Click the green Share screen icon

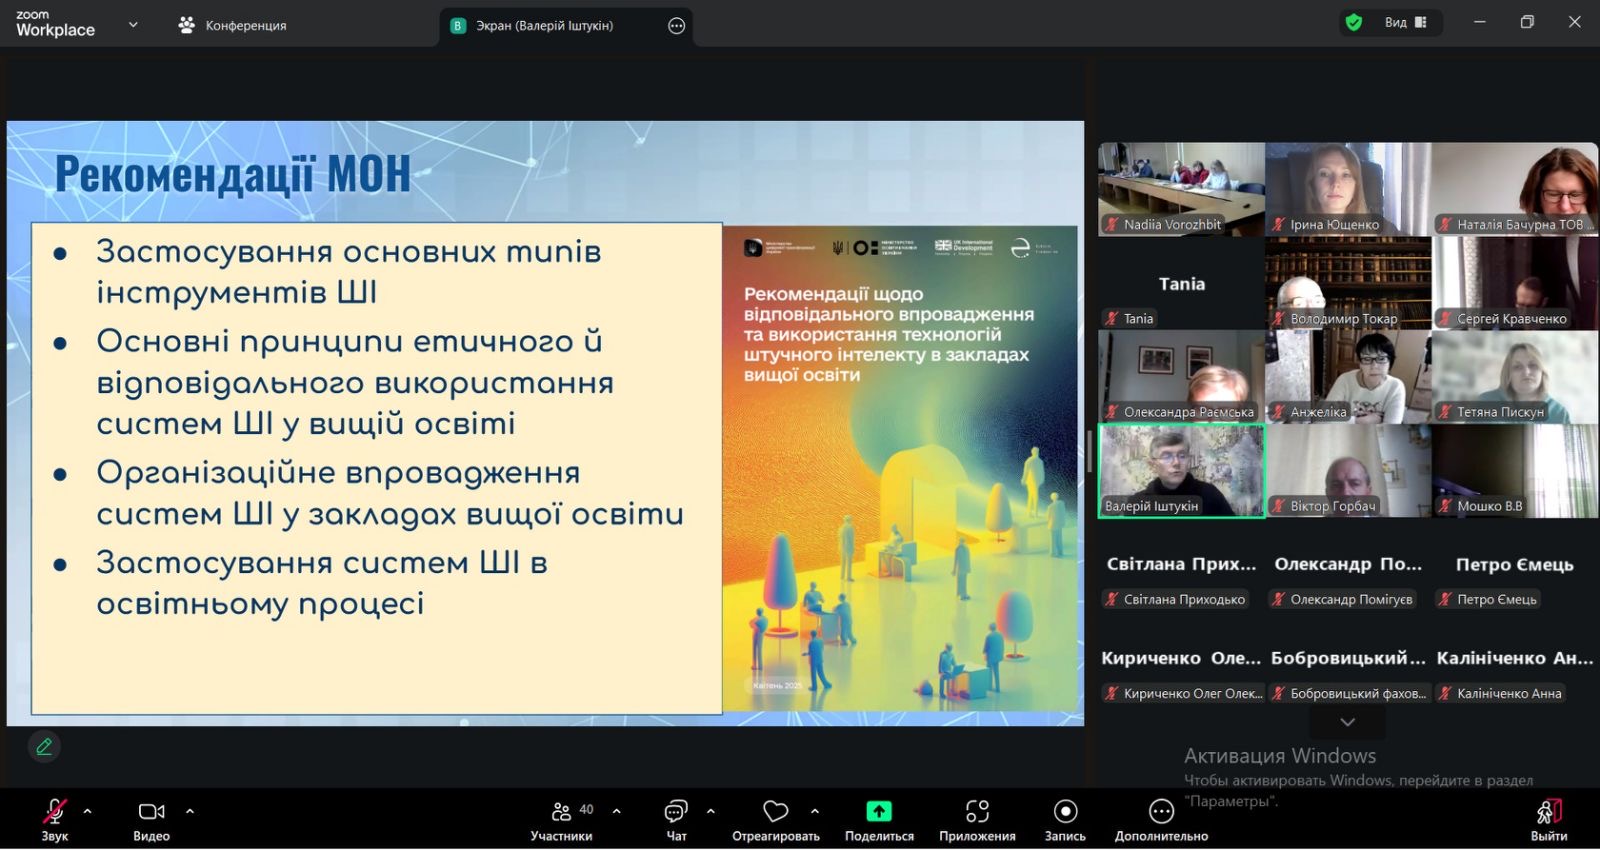[x=878, y=811]
